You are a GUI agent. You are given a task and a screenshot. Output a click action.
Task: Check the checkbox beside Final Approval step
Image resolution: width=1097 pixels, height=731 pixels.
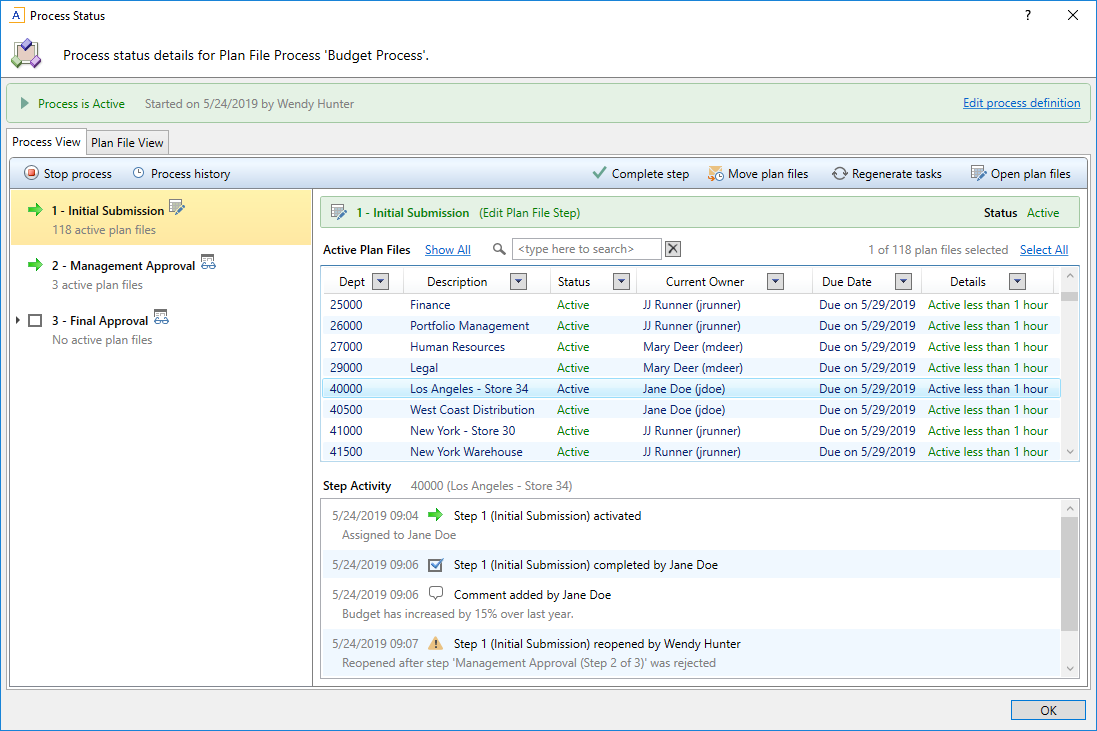click(x=37, y=320)
